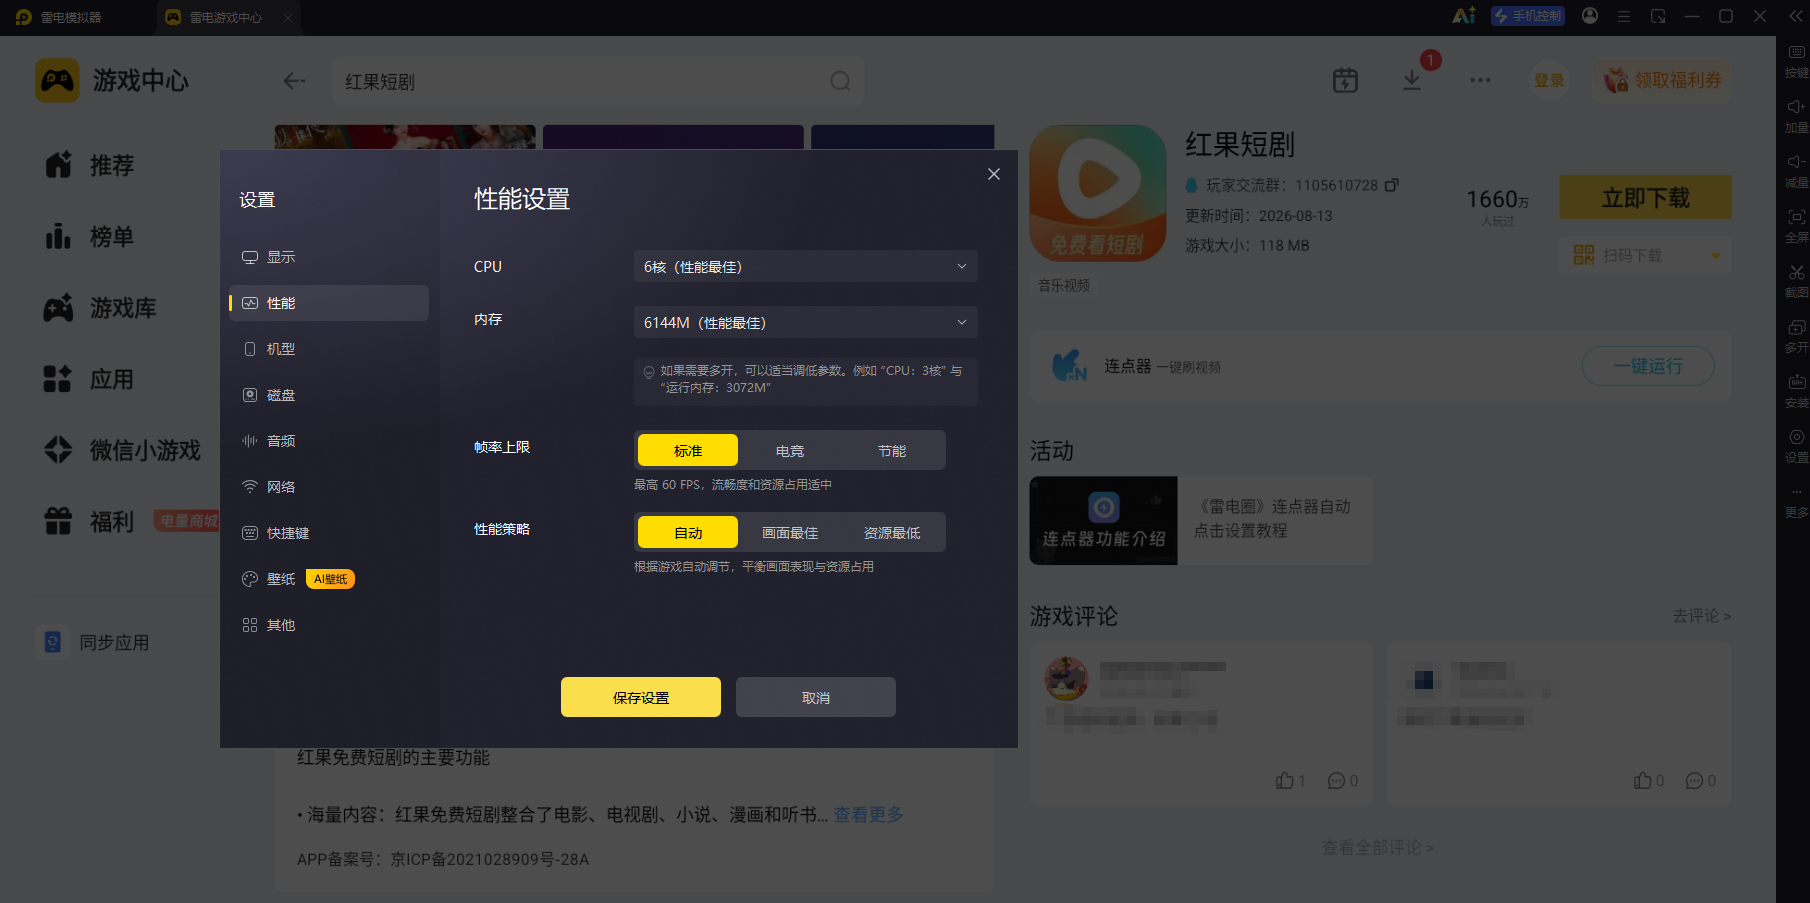The width and height of the screenshot is (1810, 903).
Task: Open 多开 multi-instance toolbar icon
Action: (1796, 337)
